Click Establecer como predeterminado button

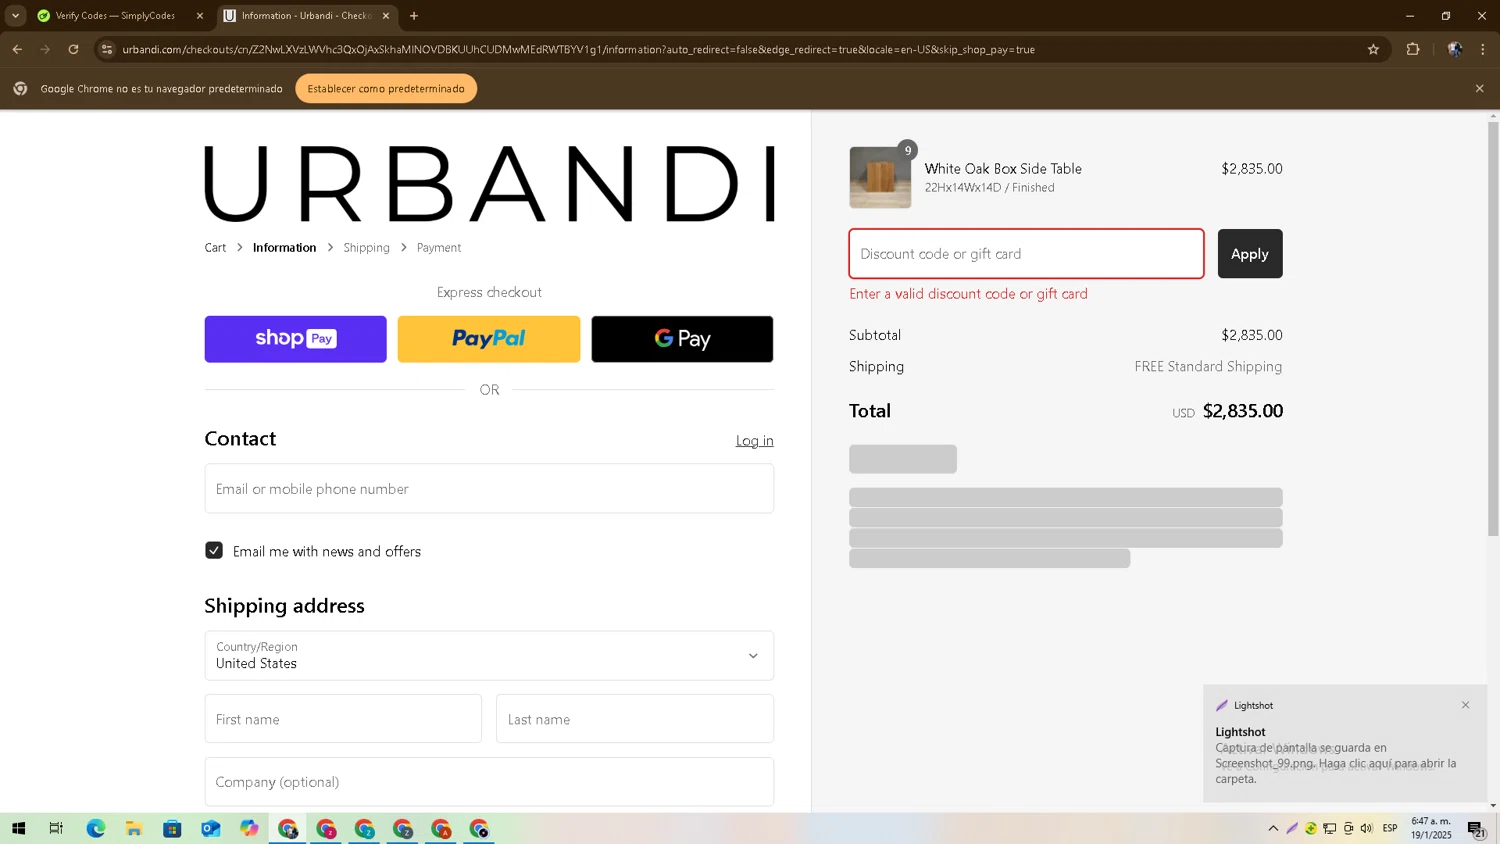386,89
